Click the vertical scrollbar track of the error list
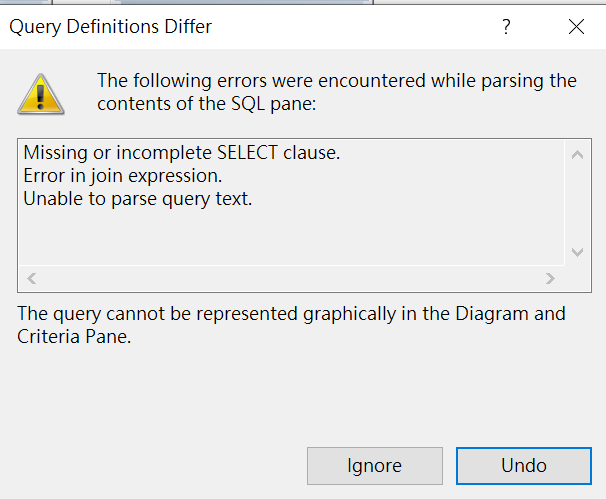606x499 pixels. 577,204
